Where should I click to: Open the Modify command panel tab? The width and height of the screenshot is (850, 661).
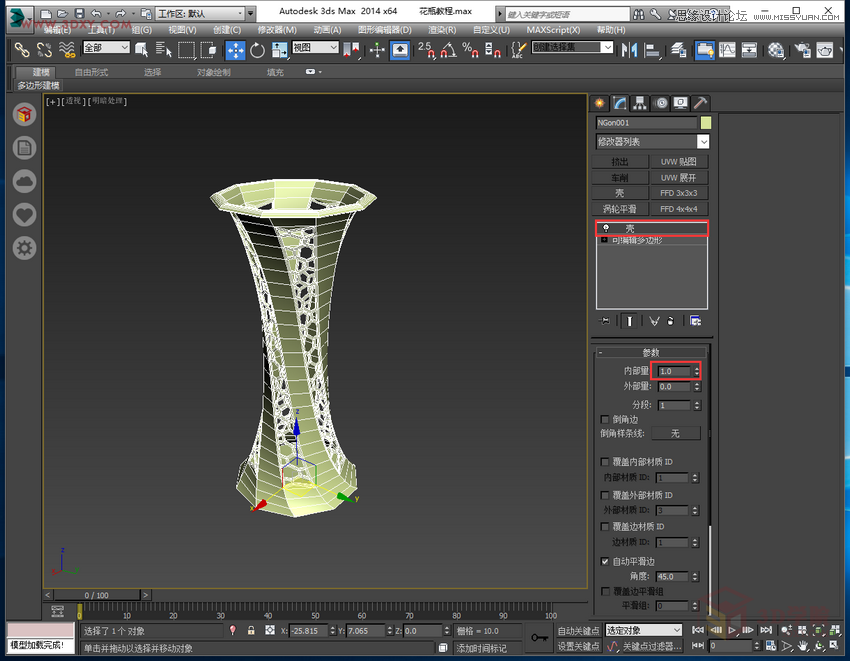[620, 103]
